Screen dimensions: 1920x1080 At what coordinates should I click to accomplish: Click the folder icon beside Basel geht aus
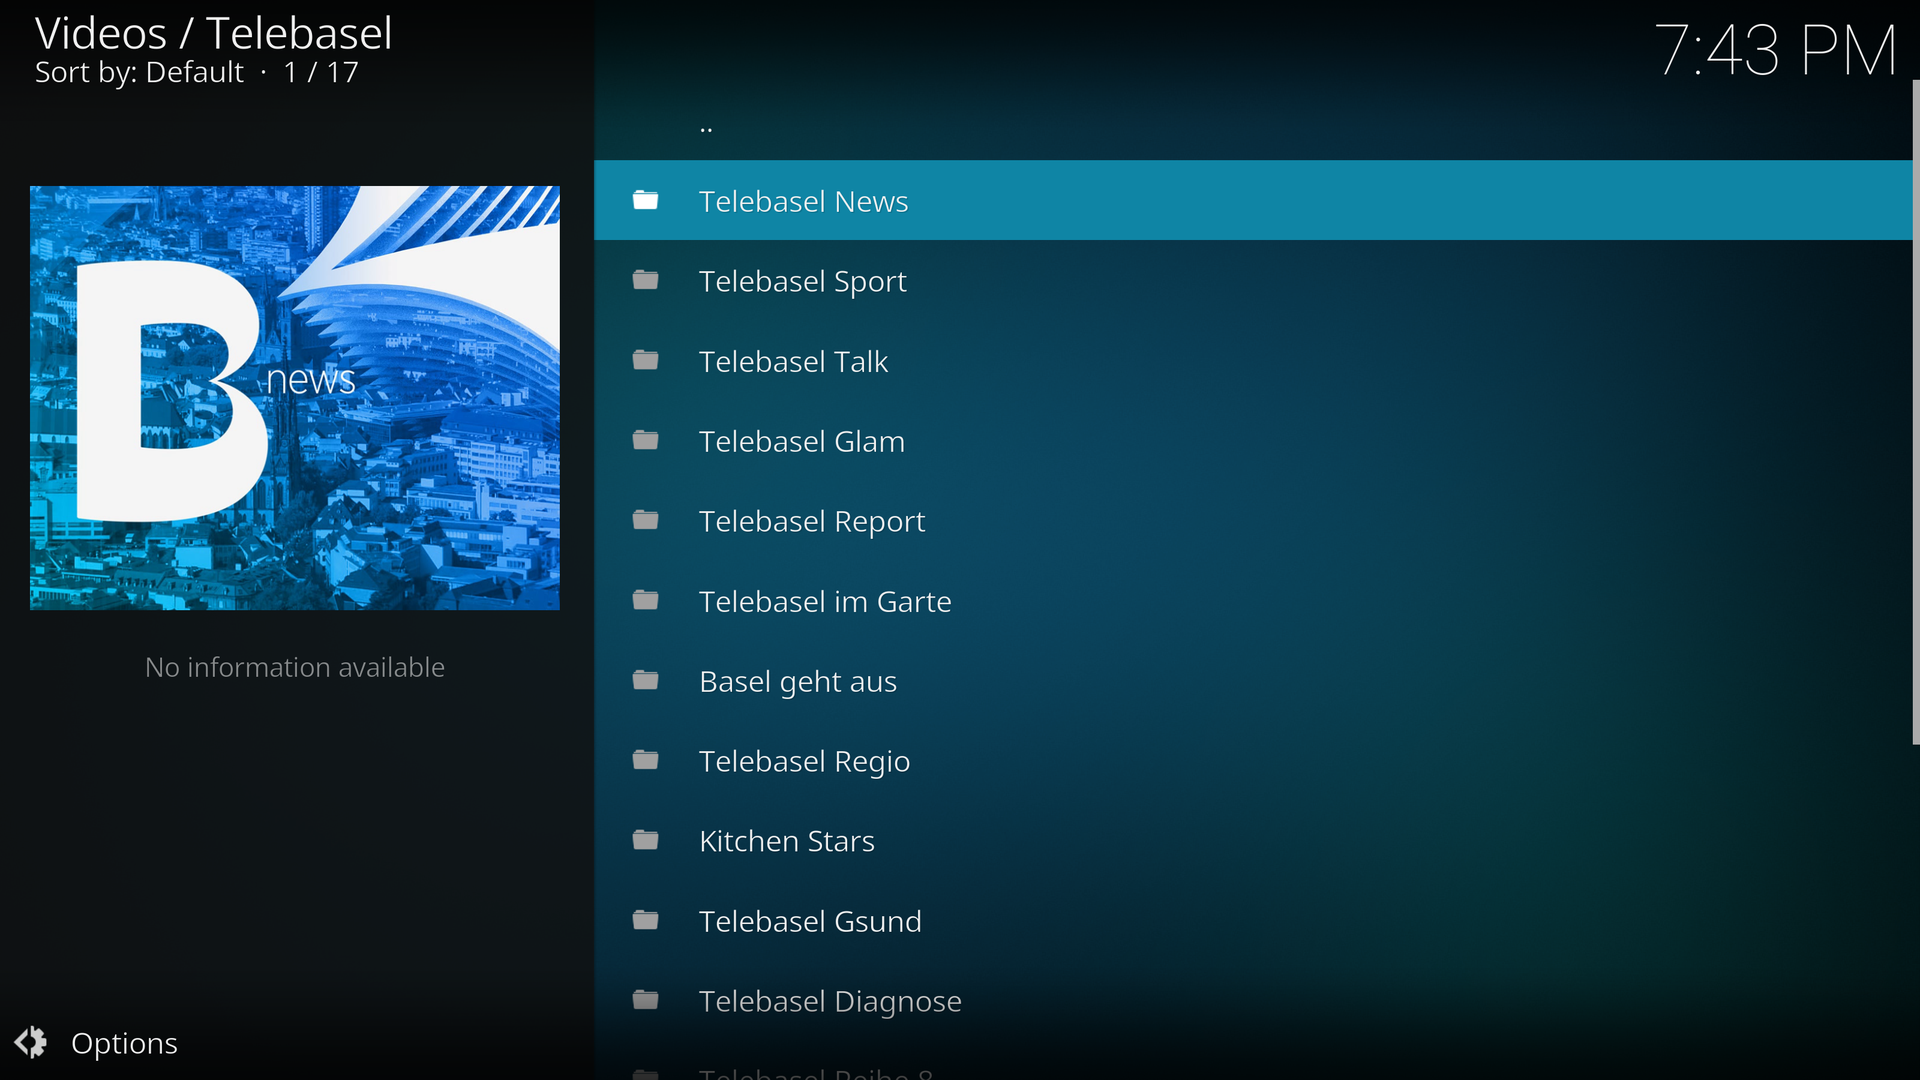(x=646, y=681)
